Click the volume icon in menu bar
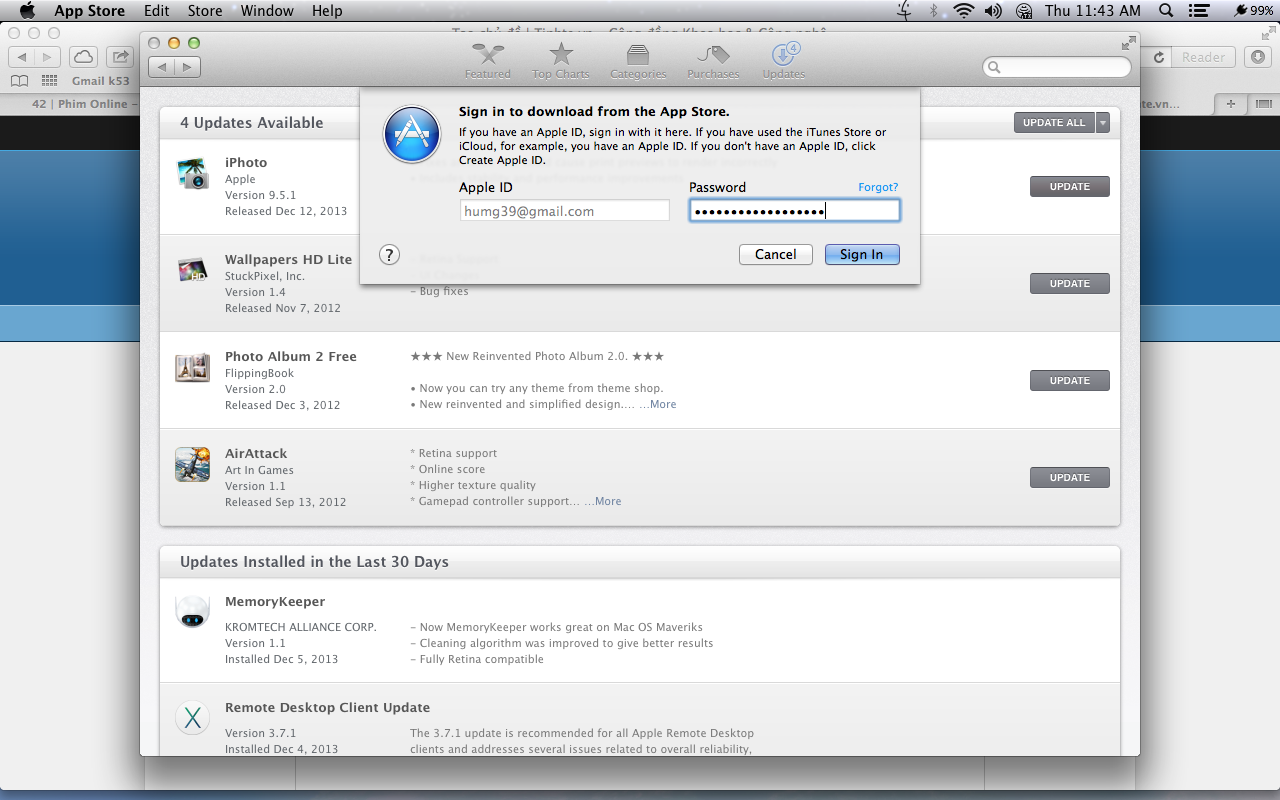Screen dimensions: 1280x800 point(993,11)
